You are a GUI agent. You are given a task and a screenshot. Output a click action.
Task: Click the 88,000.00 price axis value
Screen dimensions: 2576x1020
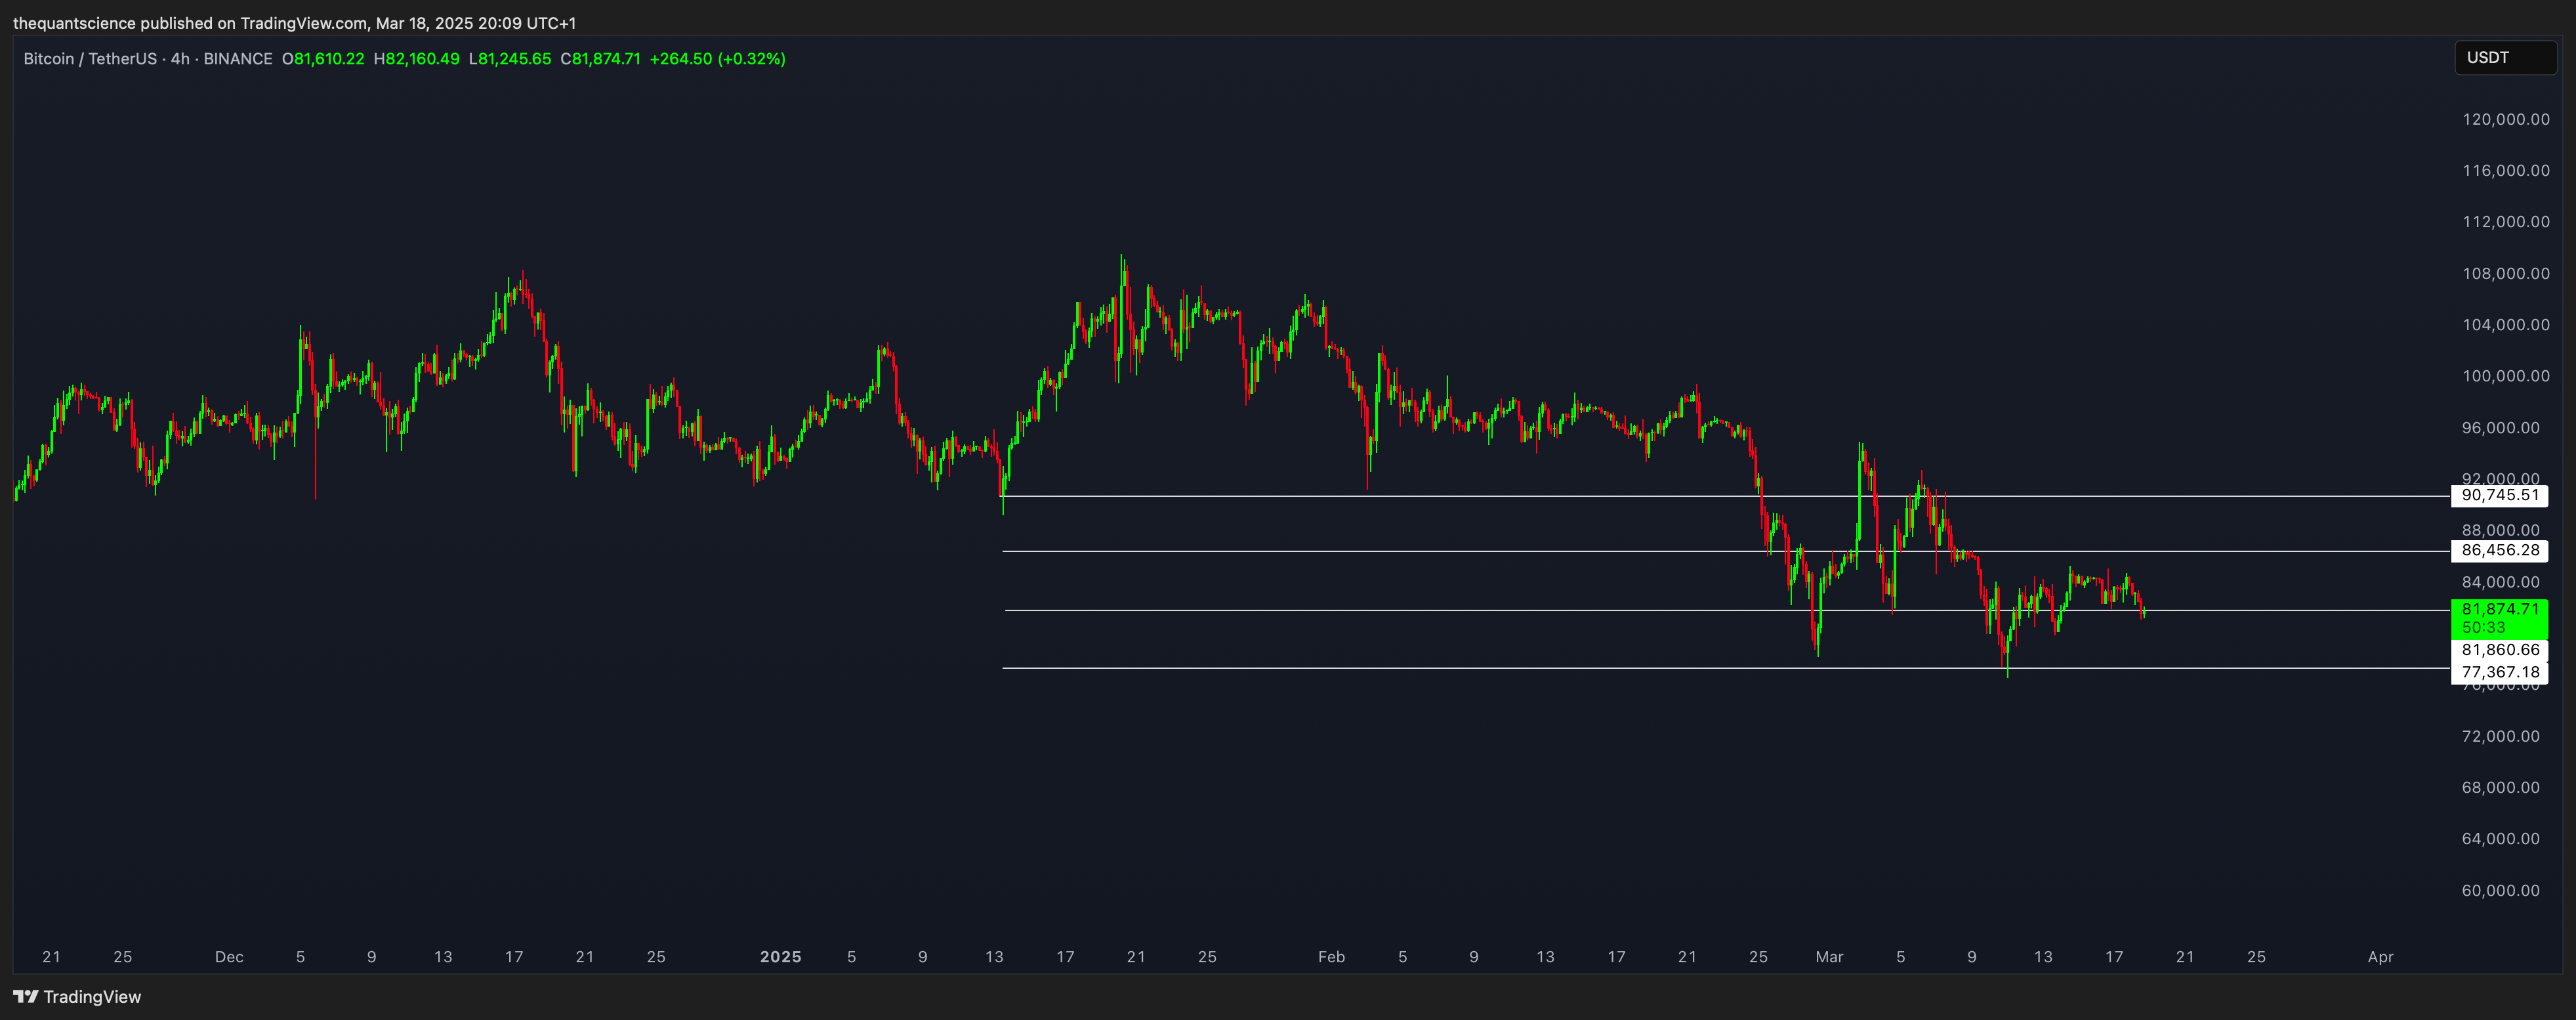[x=2500, y=531]
